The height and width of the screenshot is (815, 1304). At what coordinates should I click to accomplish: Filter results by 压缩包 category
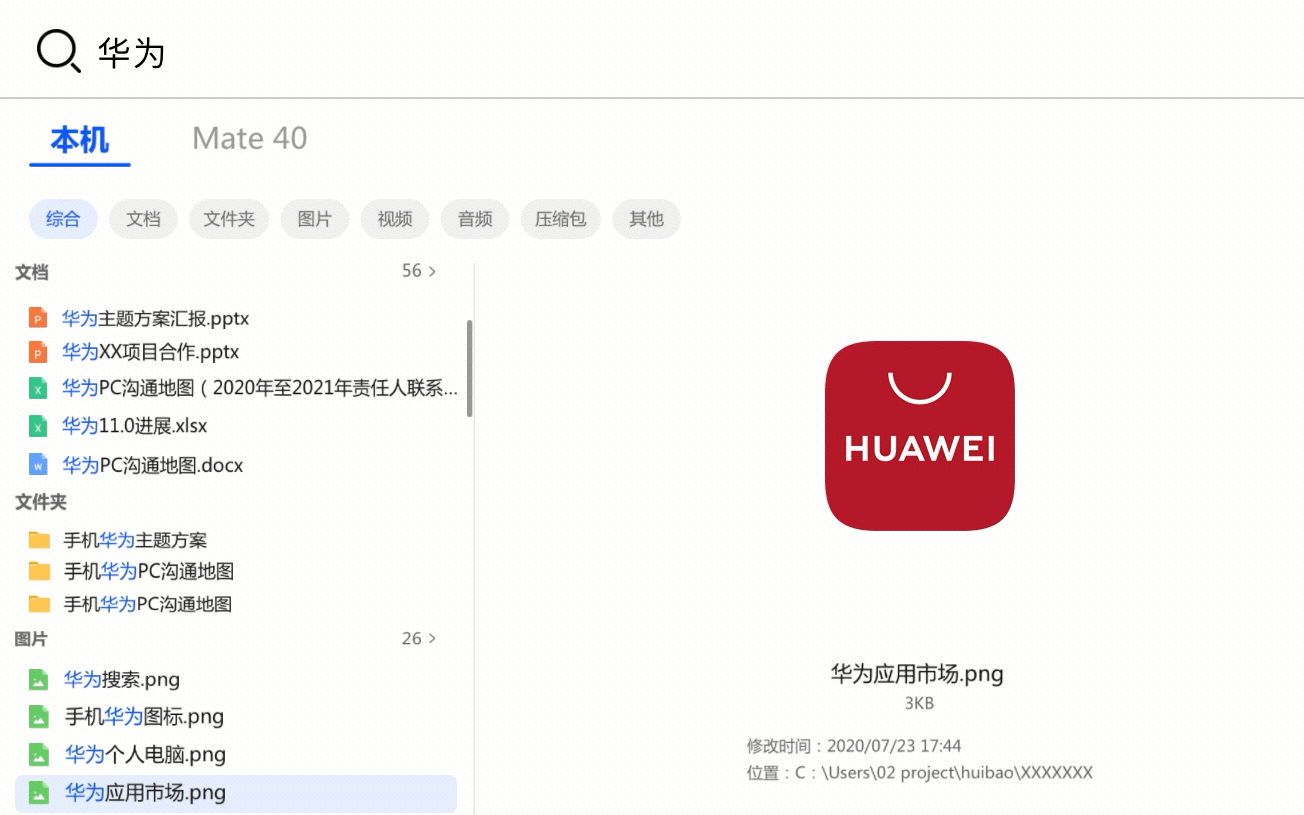[560, 219]
